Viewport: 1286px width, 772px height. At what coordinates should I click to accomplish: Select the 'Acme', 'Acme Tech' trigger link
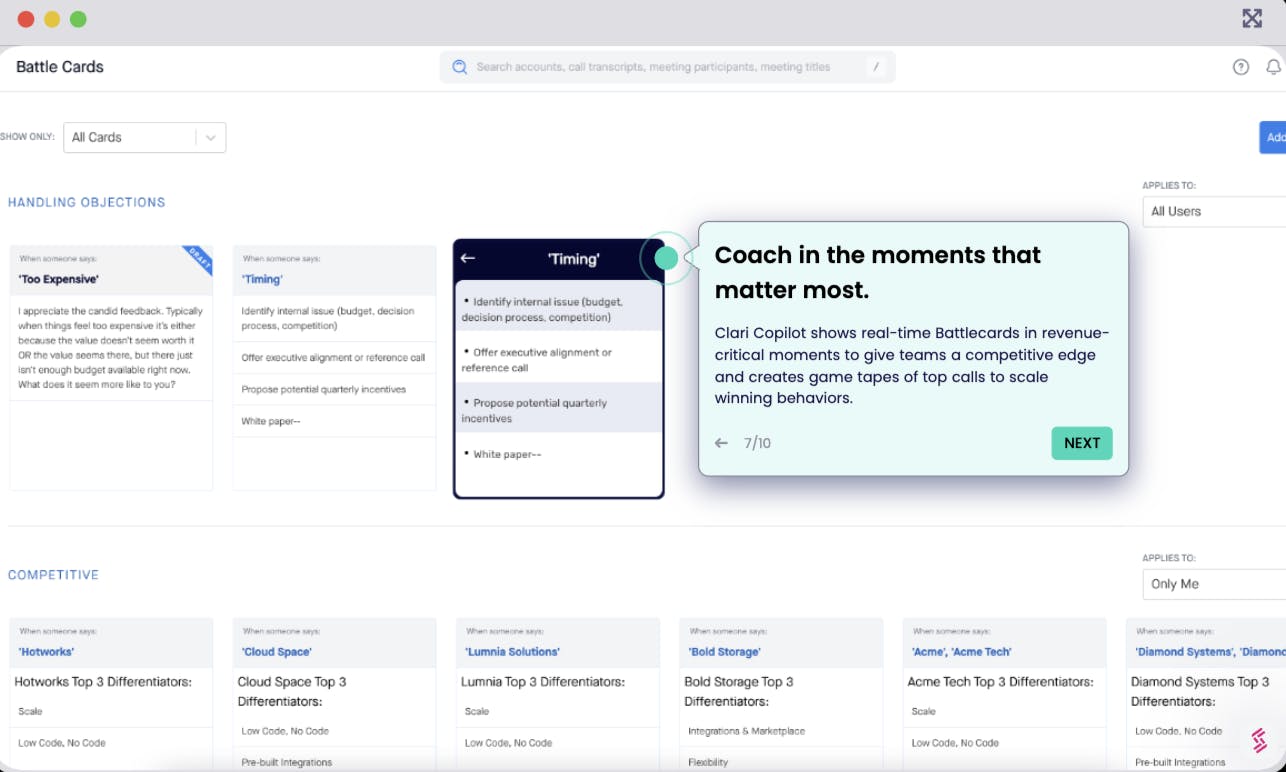pos(961,652)
